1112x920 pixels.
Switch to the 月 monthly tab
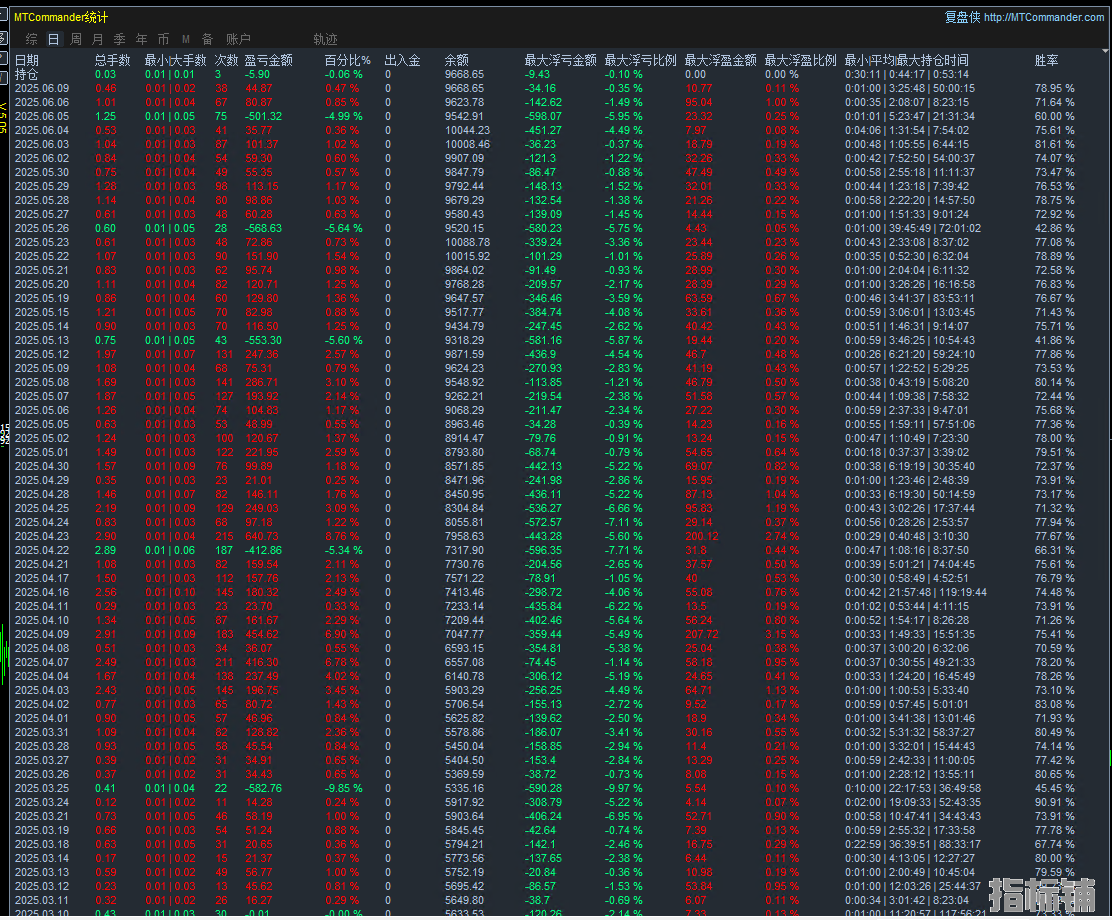click(98, 39)
